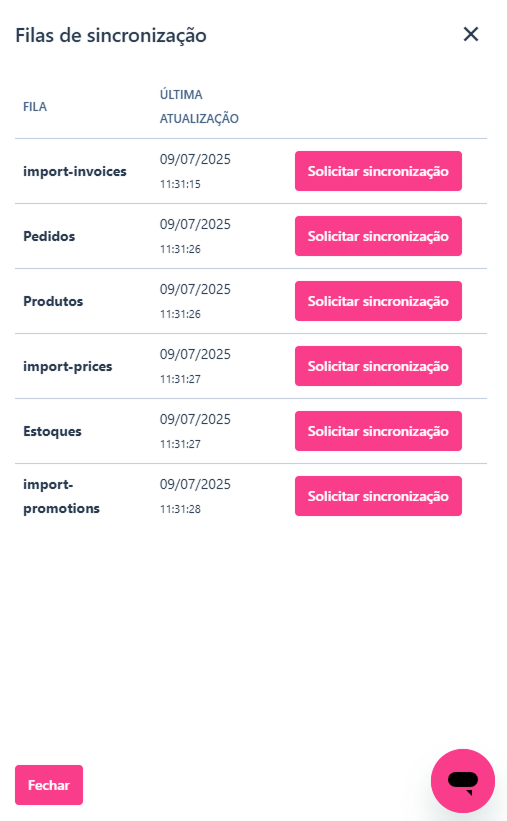The width and height of the screenshot is (507, 821).
Task: Click the Fechar button
Action: point(49,785)
